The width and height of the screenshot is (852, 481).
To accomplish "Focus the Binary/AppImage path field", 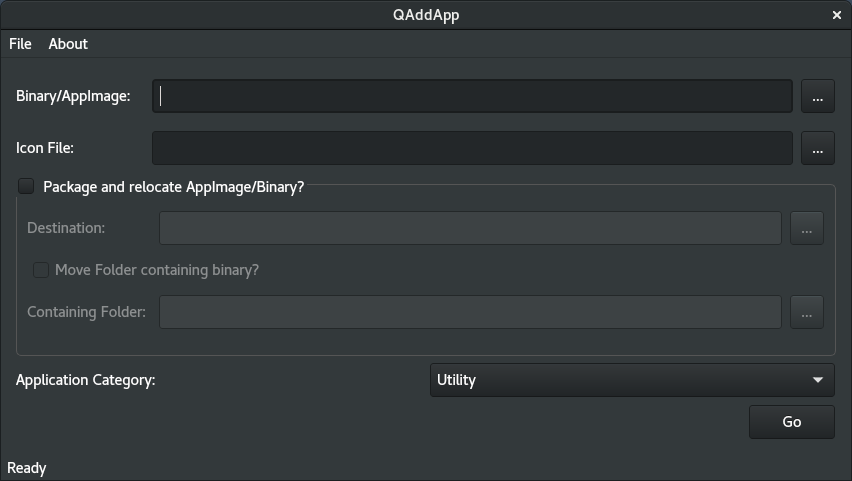I will coord(472,96).
